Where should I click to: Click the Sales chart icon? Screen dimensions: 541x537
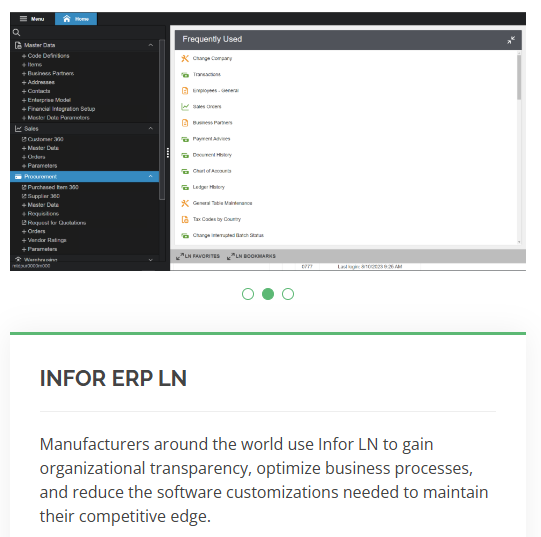point(18,129)
